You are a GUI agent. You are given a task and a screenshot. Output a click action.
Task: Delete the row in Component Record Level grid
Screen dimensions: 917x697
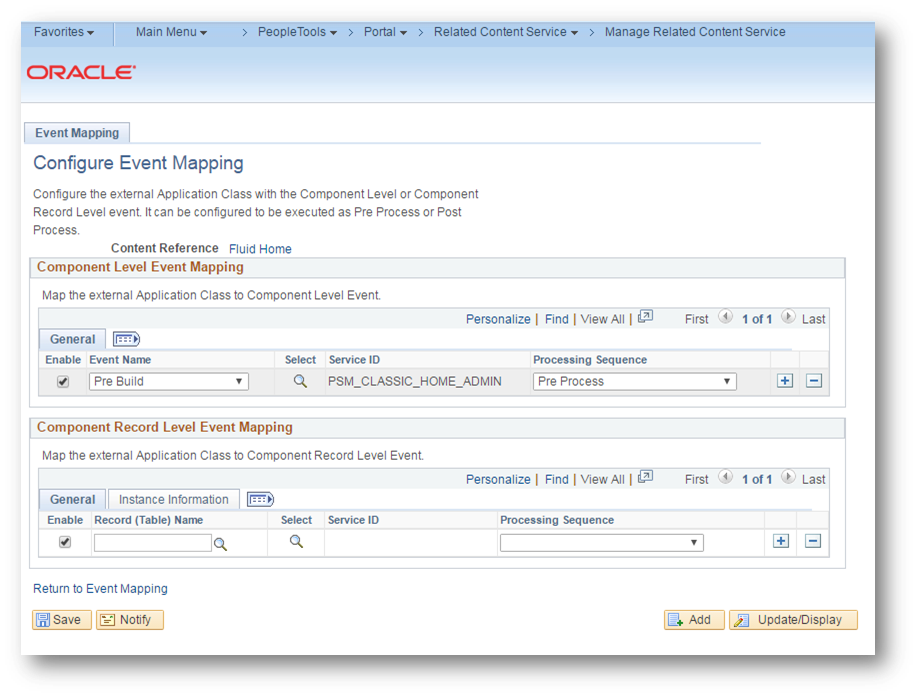click(813, 541)
